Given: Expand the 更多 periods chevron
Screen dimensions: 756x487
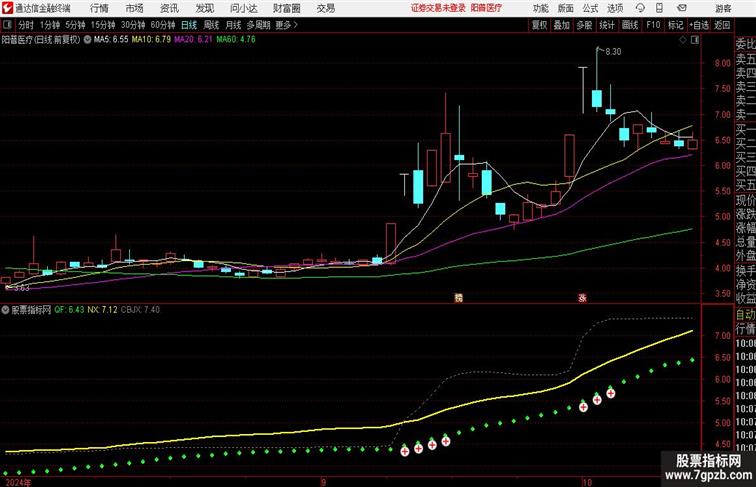Looking at the screenshot, I should (296, 25).
